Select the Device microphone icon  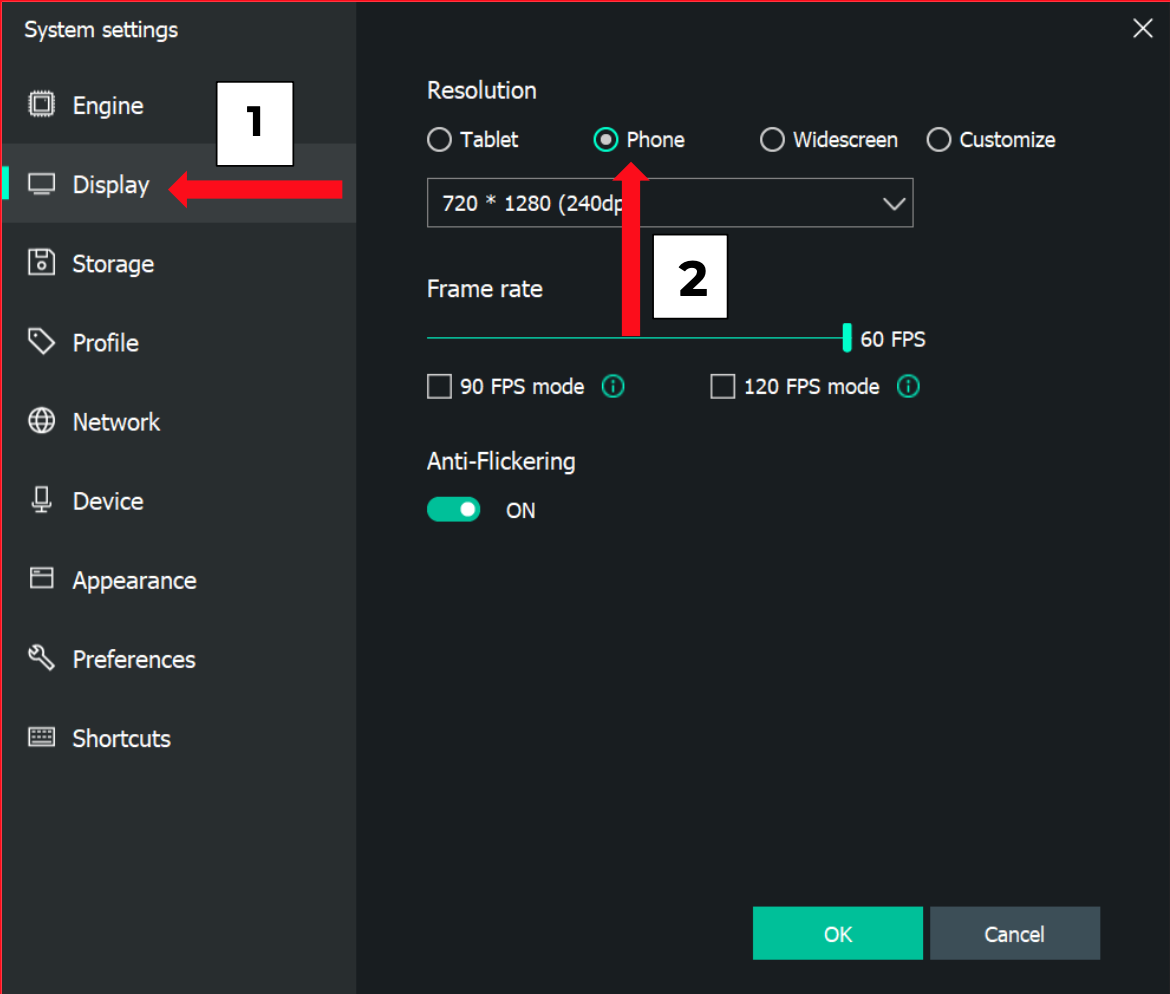41,501
